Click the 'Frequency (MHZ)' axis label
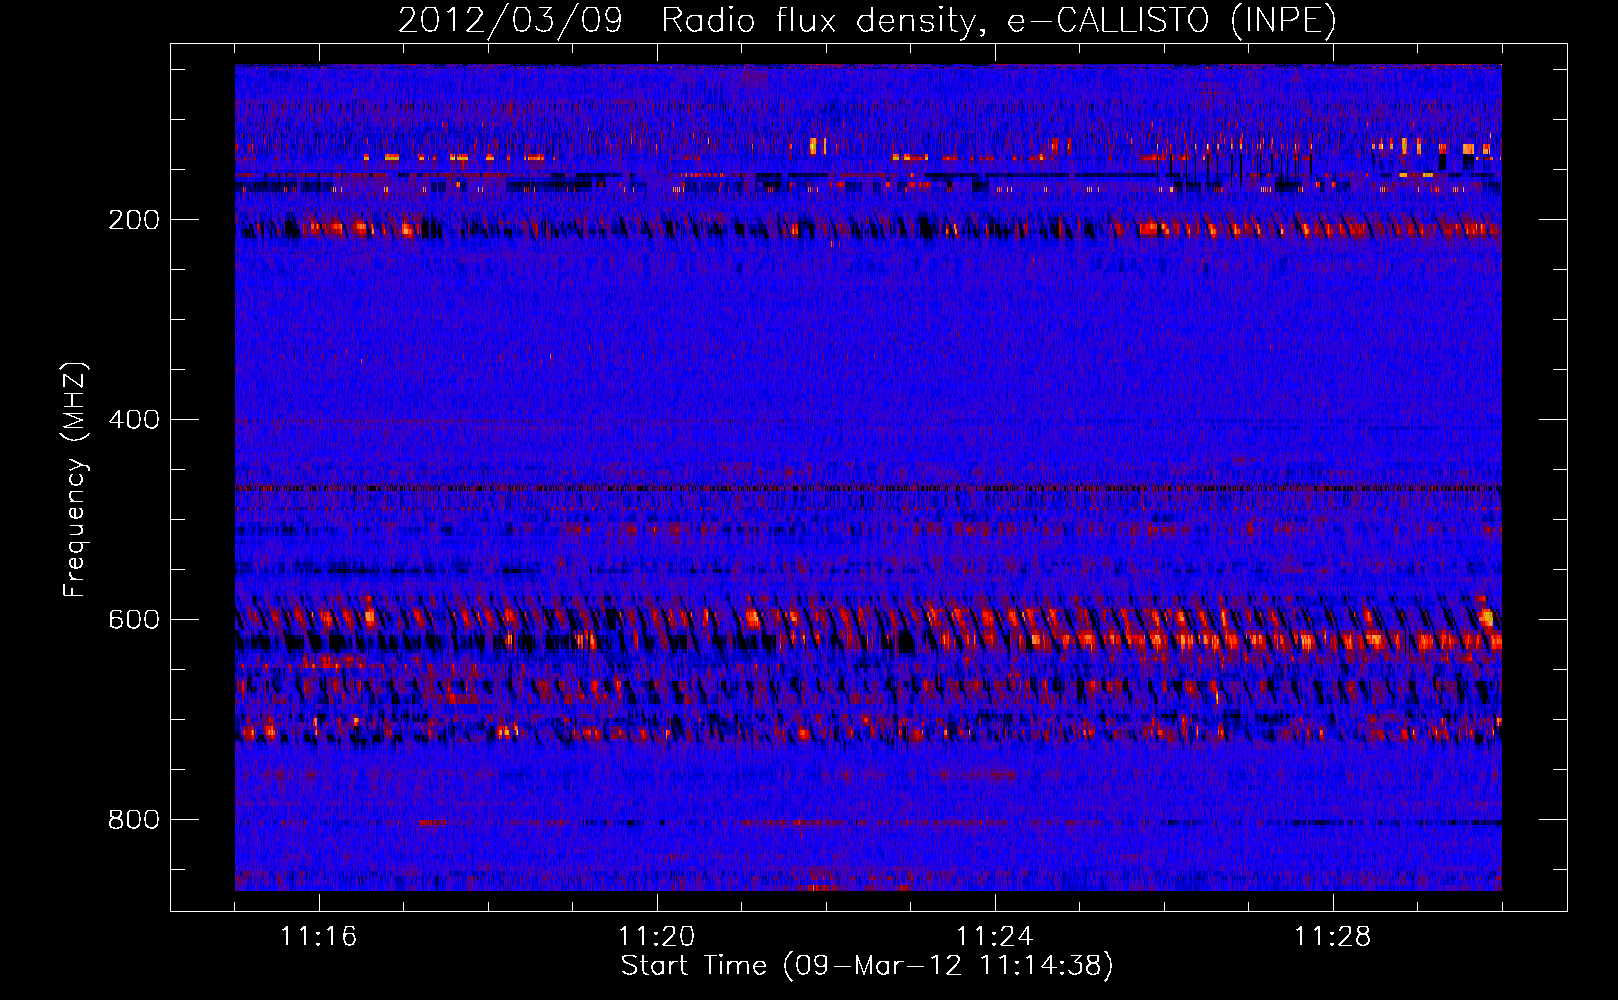The width and height of the screenshot is (1618, 1000). tap(75, 480)
